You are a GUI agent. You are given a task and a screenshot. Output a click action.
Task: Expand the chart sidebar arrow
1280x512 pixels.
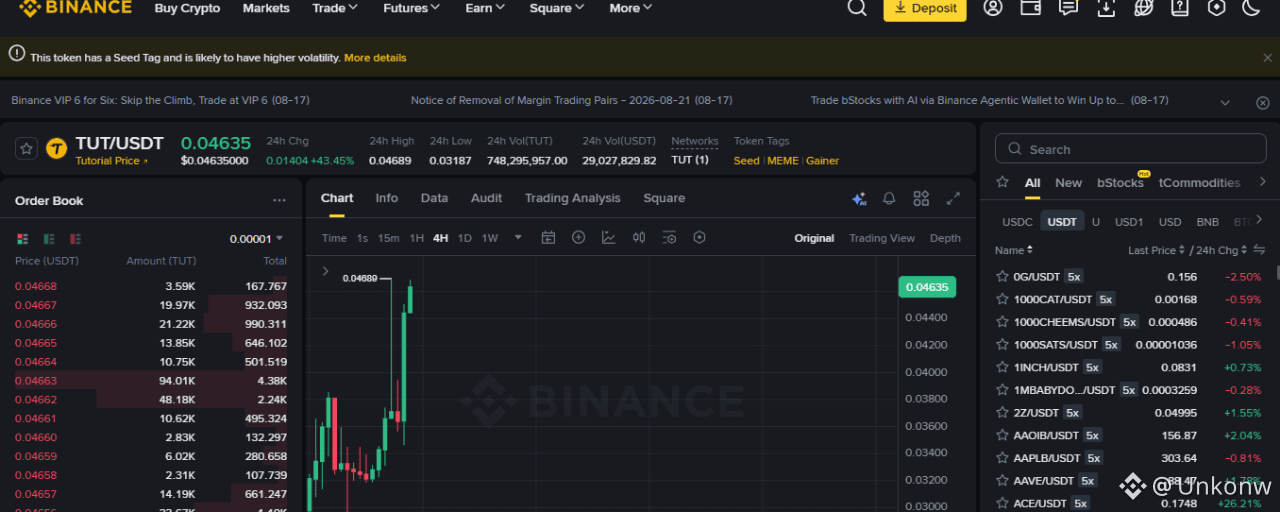(x=325, y=271)
